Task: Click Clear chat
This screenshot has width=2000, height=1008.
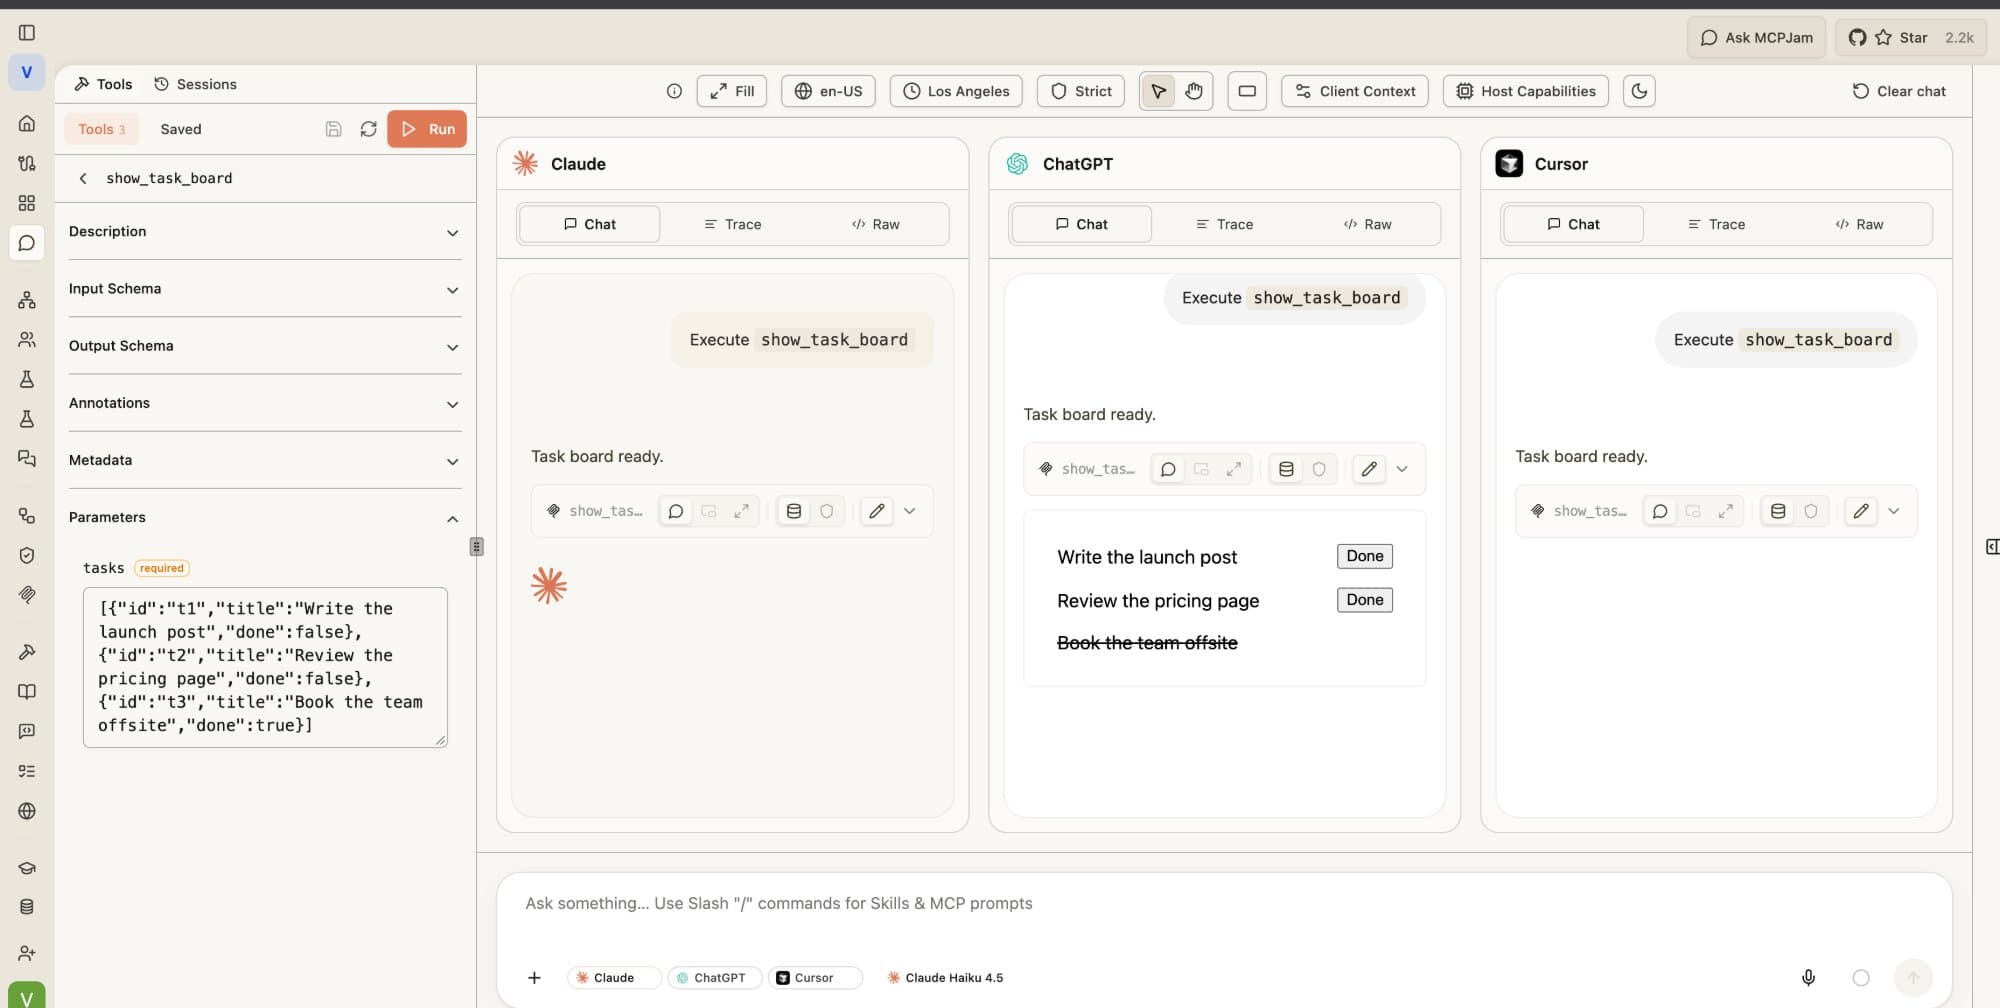Action: [x=1898, y=91]
